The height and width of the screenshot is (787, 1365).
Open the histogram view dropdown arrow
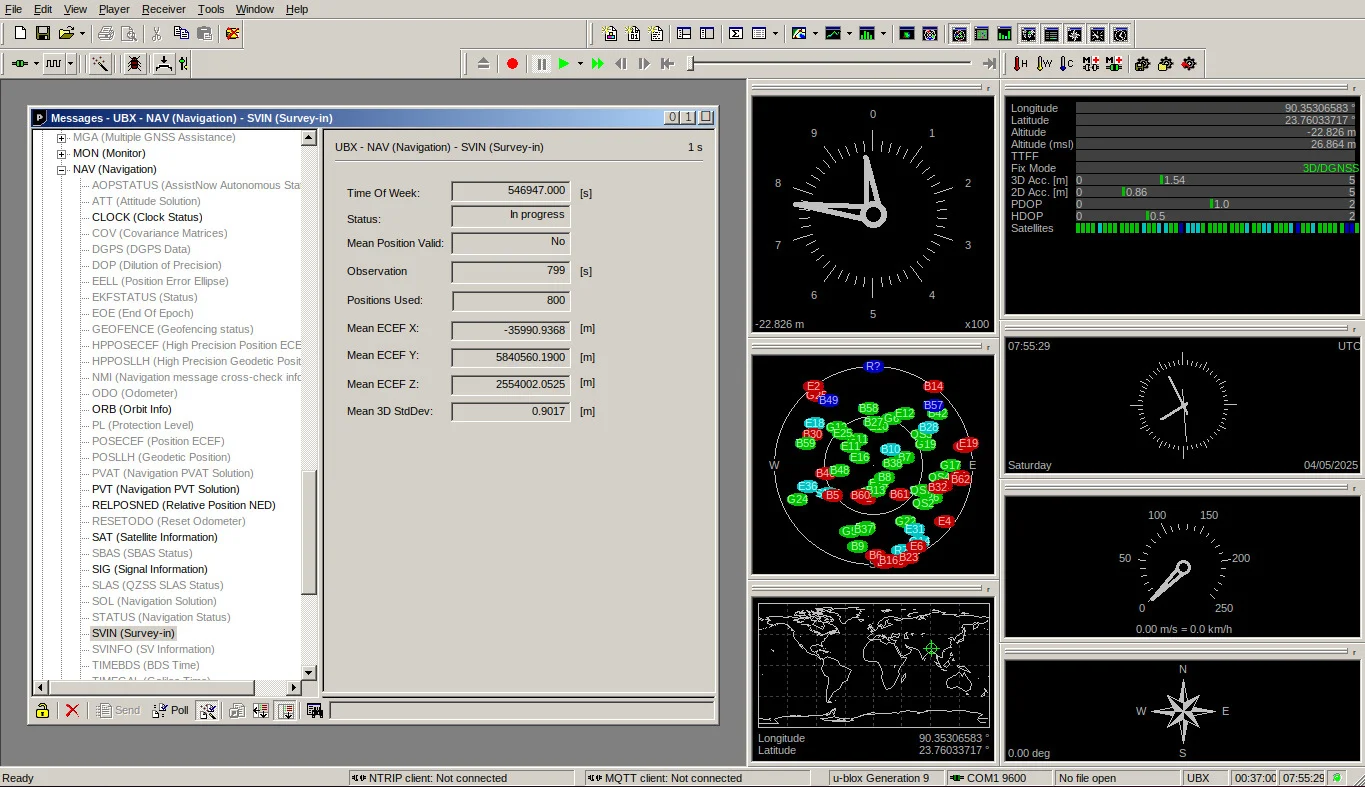pyautogui.click(x=883, y=33)
